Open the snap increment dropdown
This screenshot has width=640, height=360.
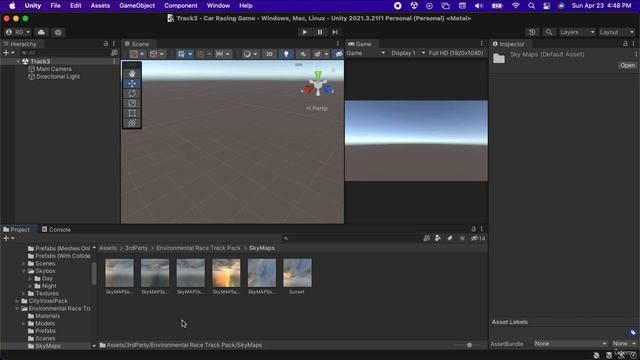coord(222,54)
